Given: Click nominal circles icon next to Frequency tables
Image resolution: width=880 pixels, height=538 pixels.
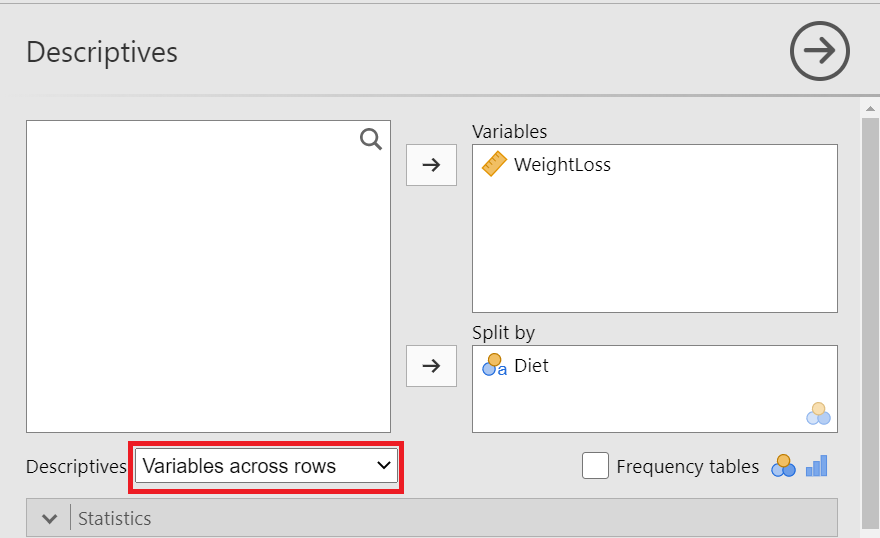Looking at the screenshot, I should (x=783, y=466).
